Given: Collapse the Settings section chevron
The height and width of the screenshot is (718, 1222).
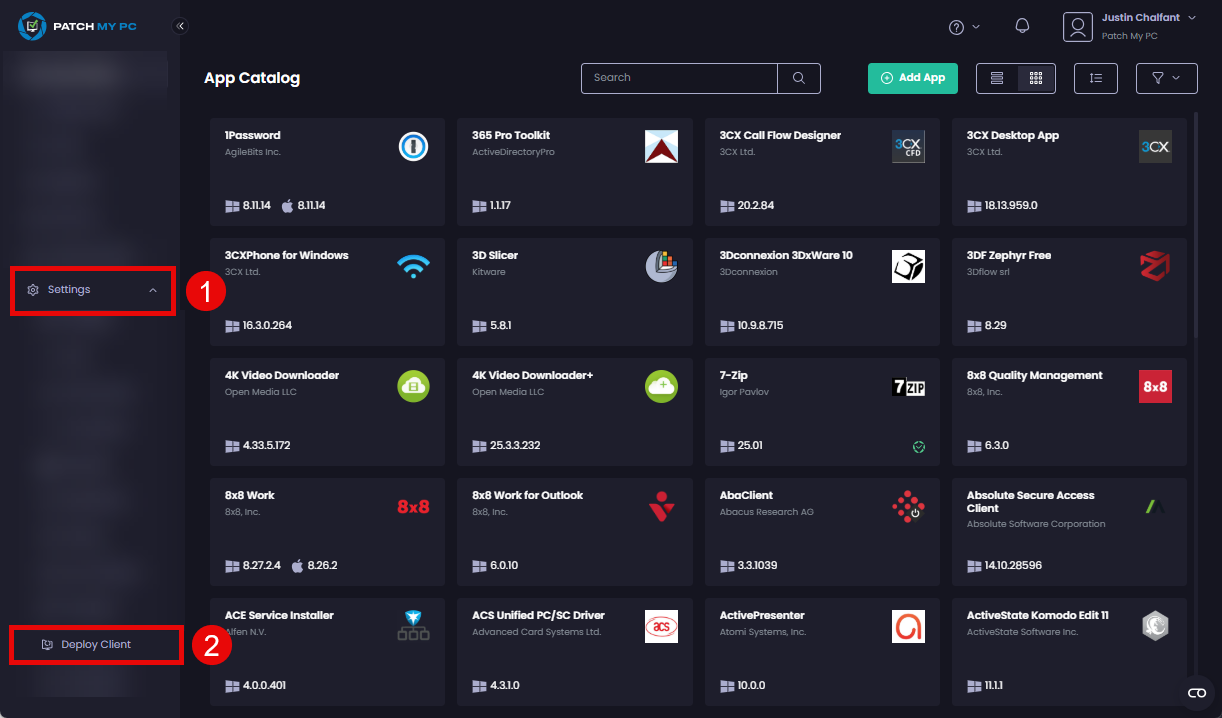Looking at the screenshot, I should pyautogui.click(x=152, y=290).
